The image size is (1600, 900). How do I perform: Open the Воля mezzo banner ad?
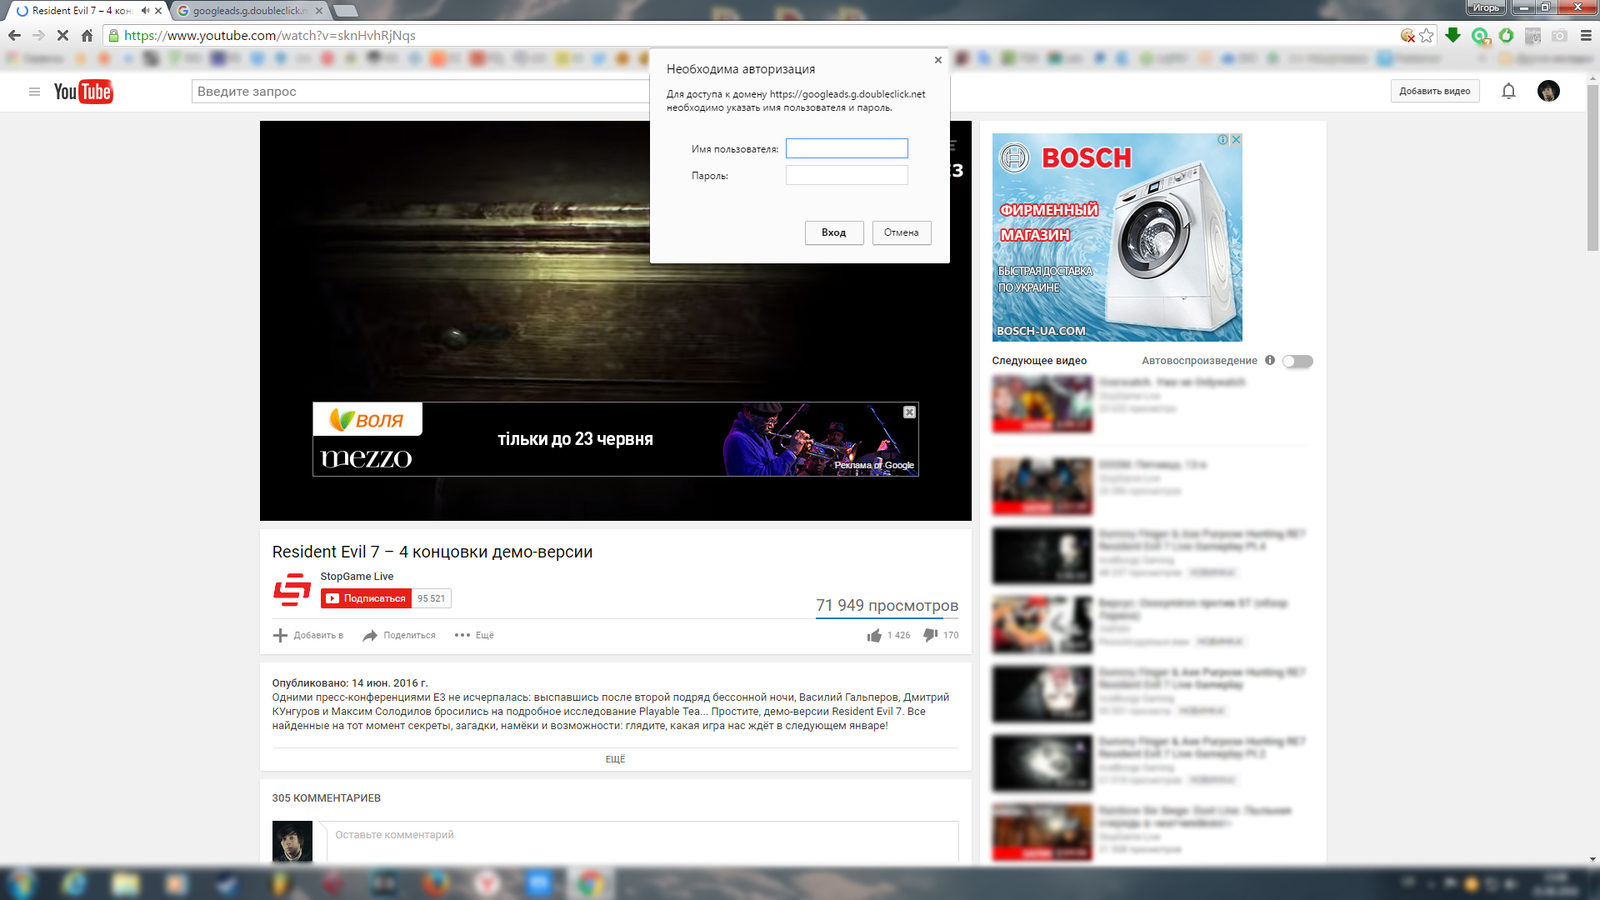[x=615, y=439]
